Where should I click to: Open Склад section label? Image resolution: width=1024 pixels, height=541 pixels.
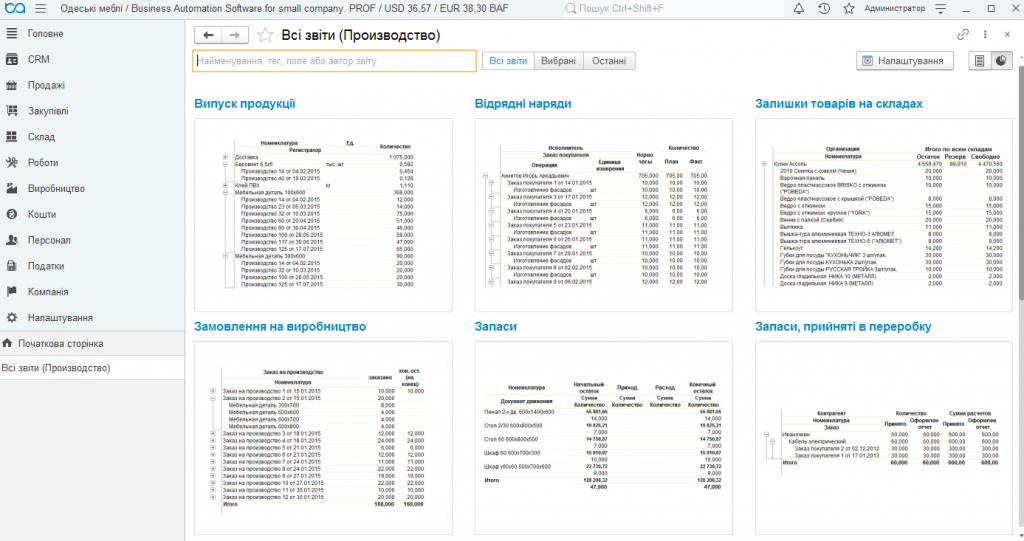41,137
